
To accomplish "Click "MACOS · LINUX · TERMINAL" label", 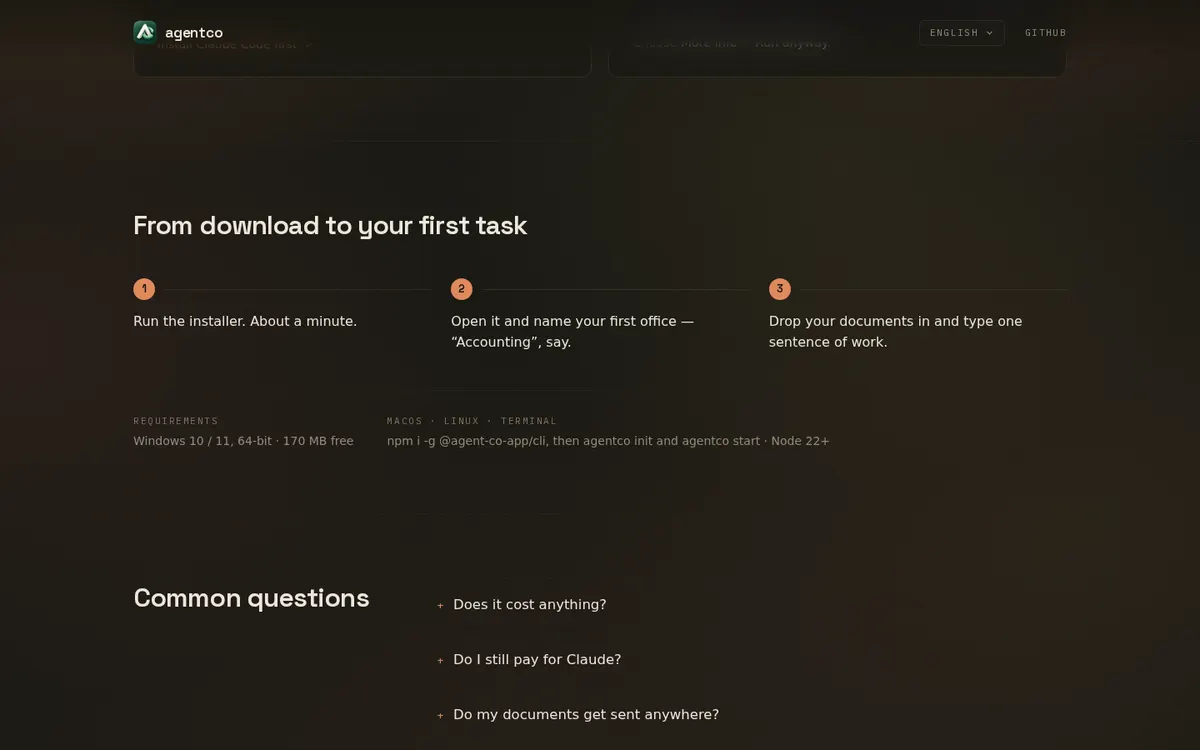I will [472, 421].
